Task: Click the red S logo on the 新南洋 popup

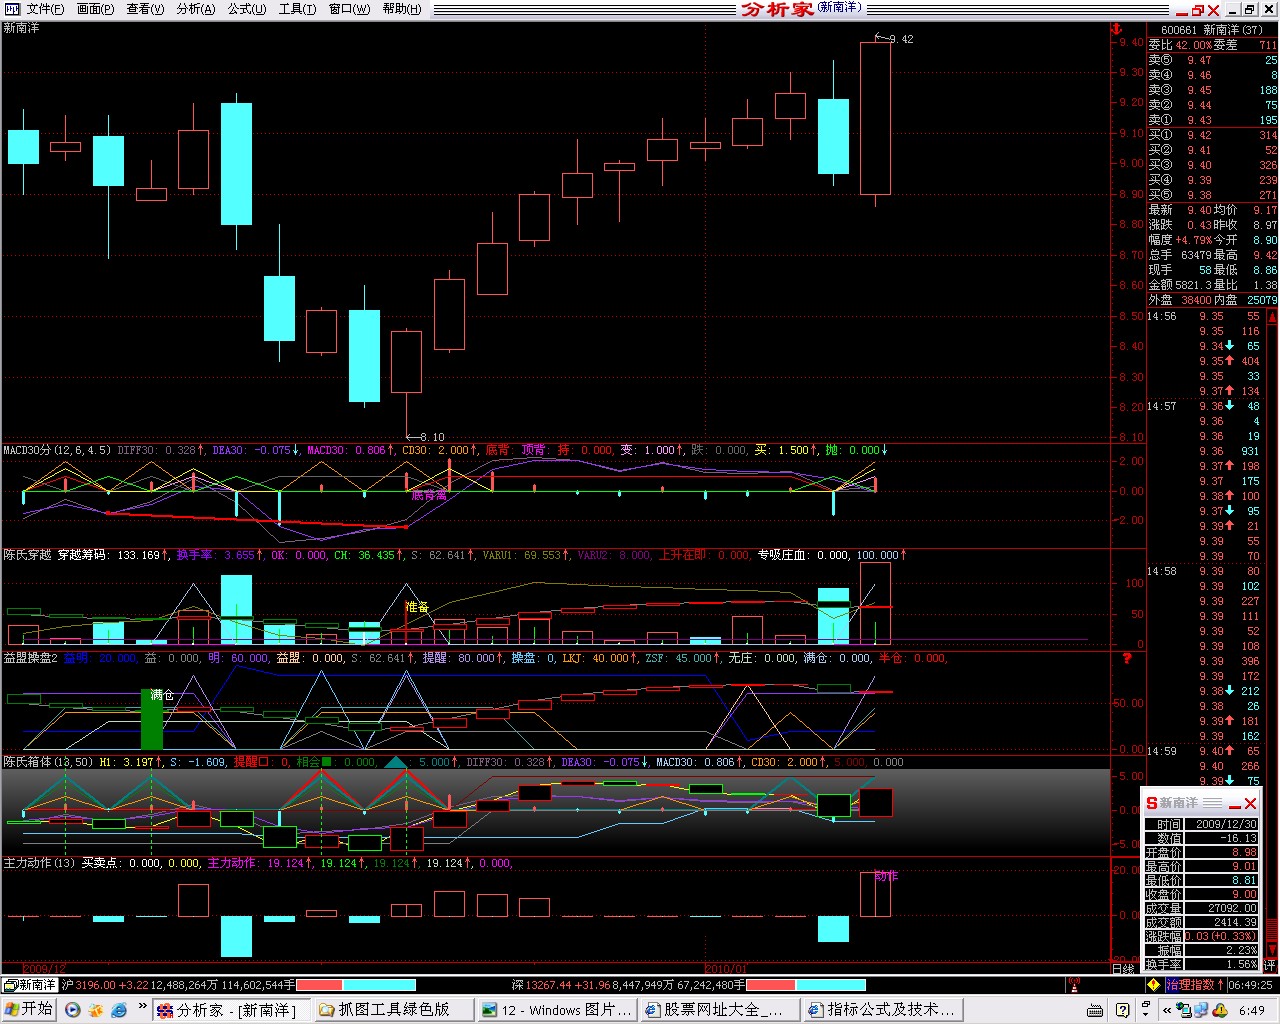Action: [x=1152, y=803]
